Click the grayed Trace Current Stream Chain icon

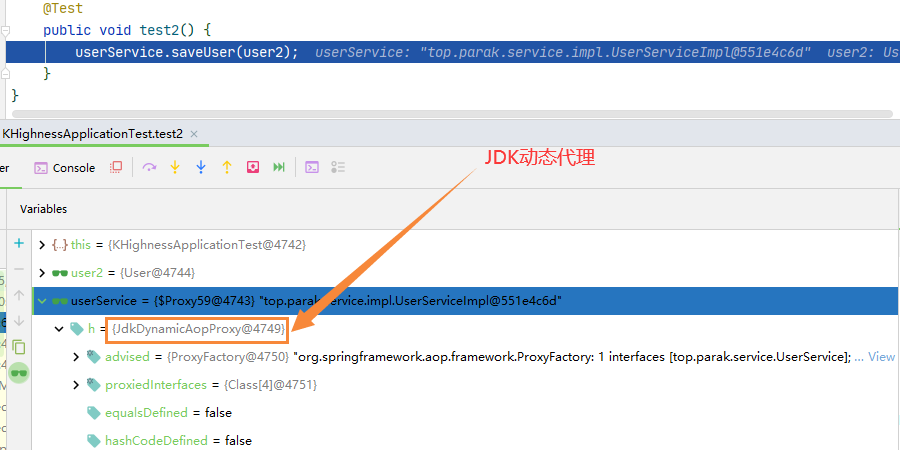coord(338,167)
